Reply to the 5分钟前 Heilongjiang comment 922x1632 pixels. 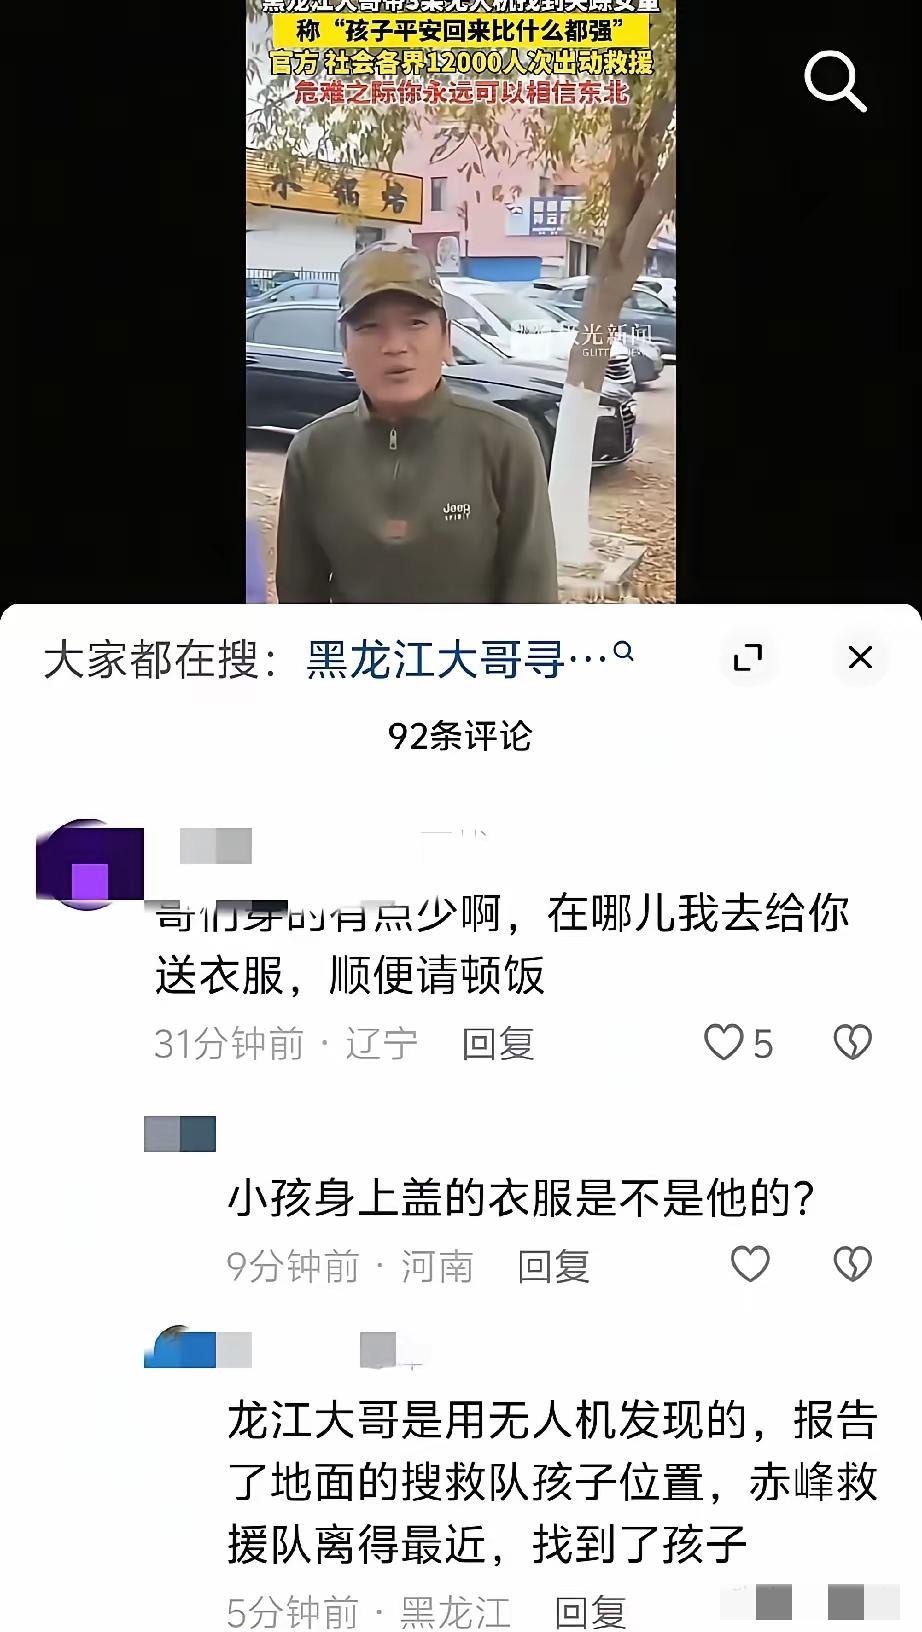591,1611
